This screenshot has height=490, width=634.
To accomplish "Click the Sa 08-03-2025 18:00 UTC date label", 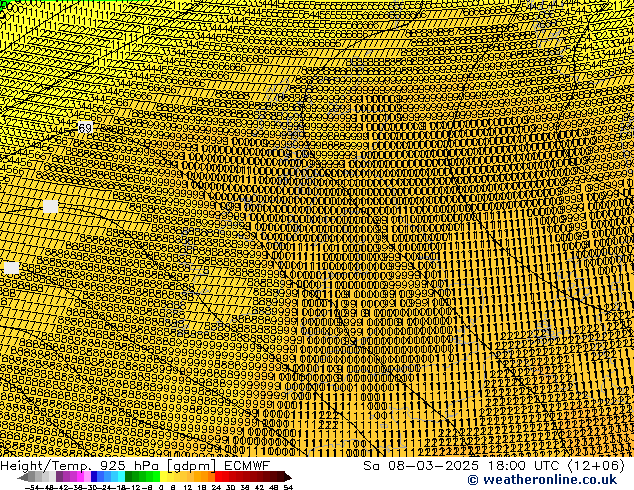I will (x=494, y=465).
